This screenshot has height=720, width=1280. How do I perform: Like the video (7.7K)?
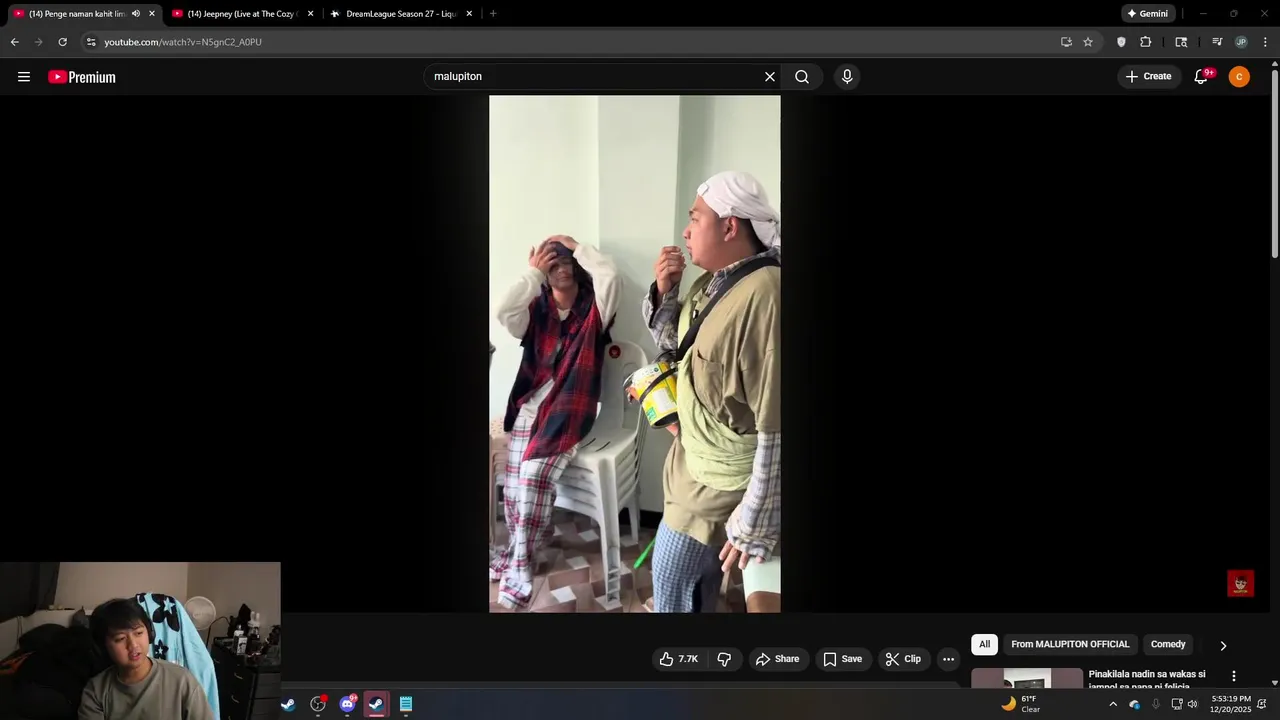(679, 659)
